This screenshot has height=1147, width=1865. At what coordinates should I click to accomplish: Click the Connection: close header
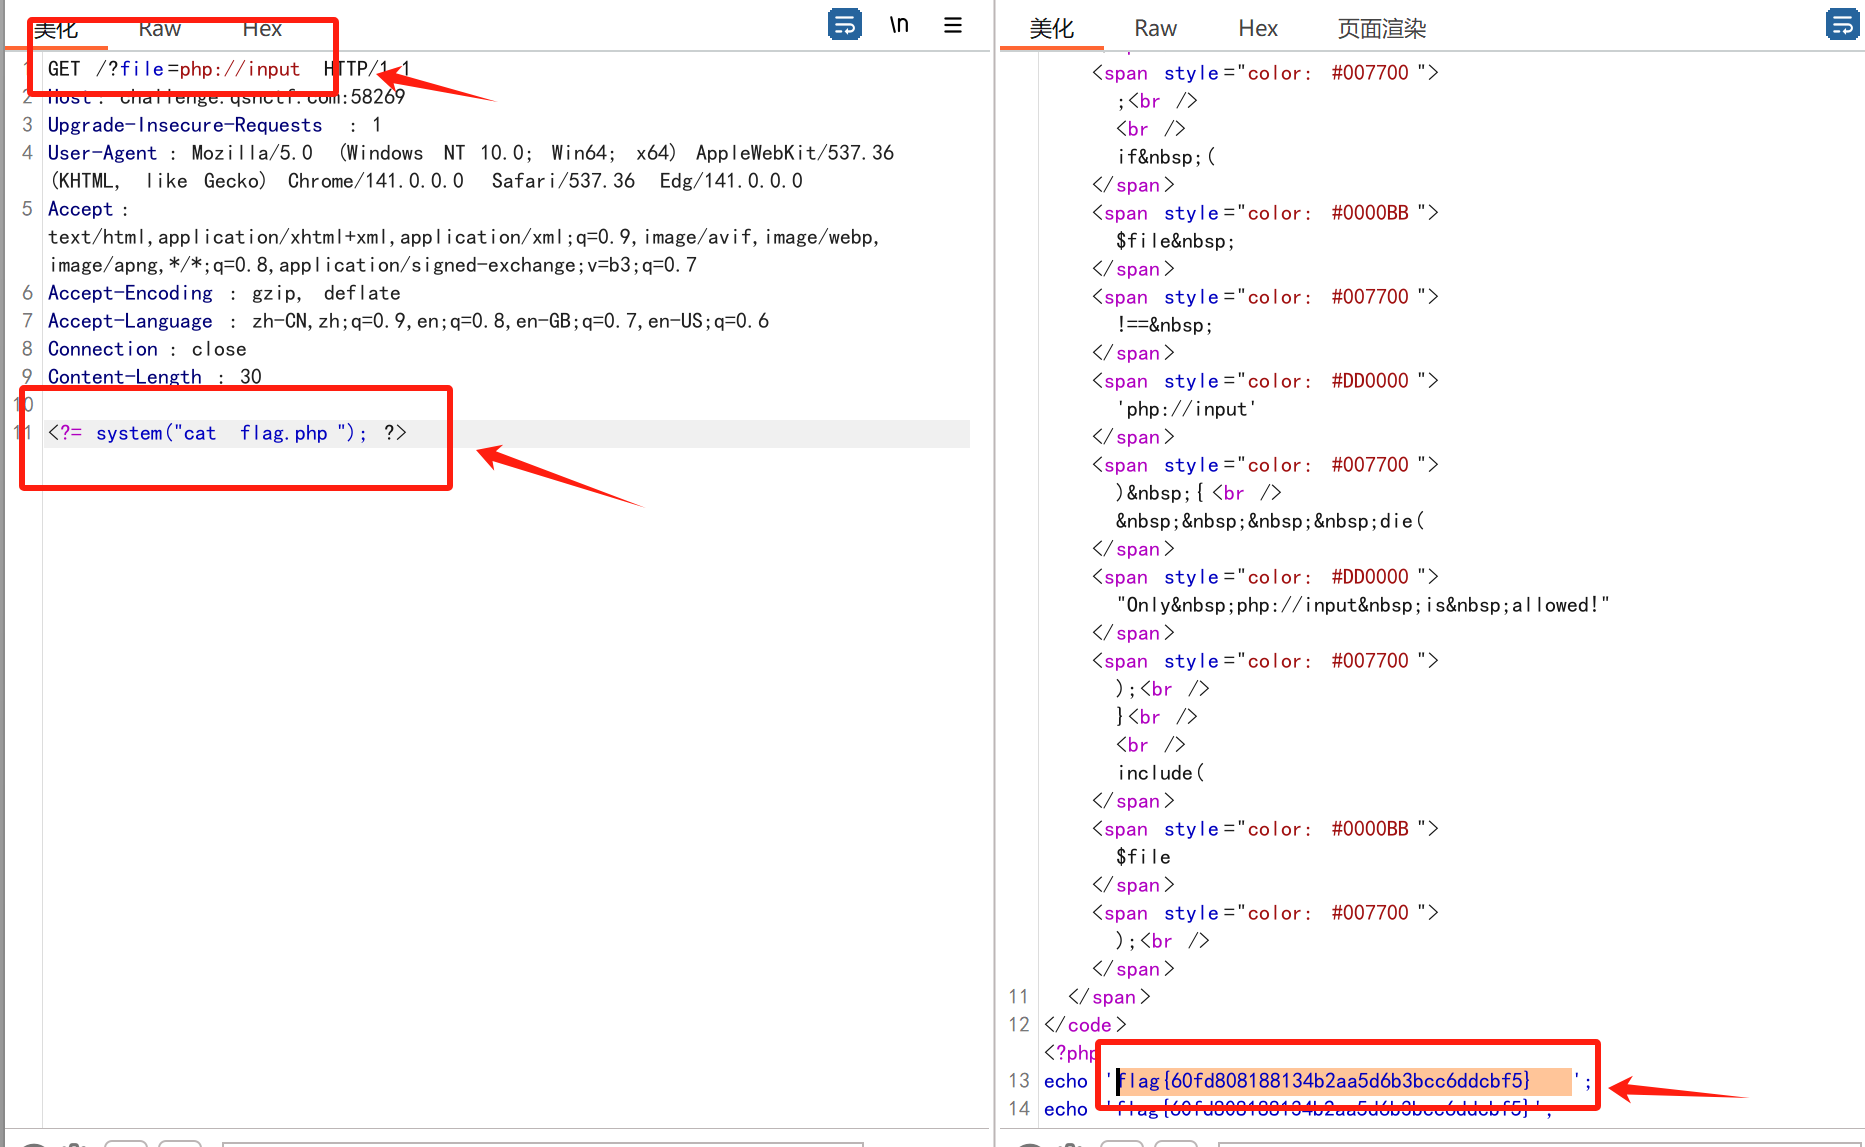tap(147, 349)
